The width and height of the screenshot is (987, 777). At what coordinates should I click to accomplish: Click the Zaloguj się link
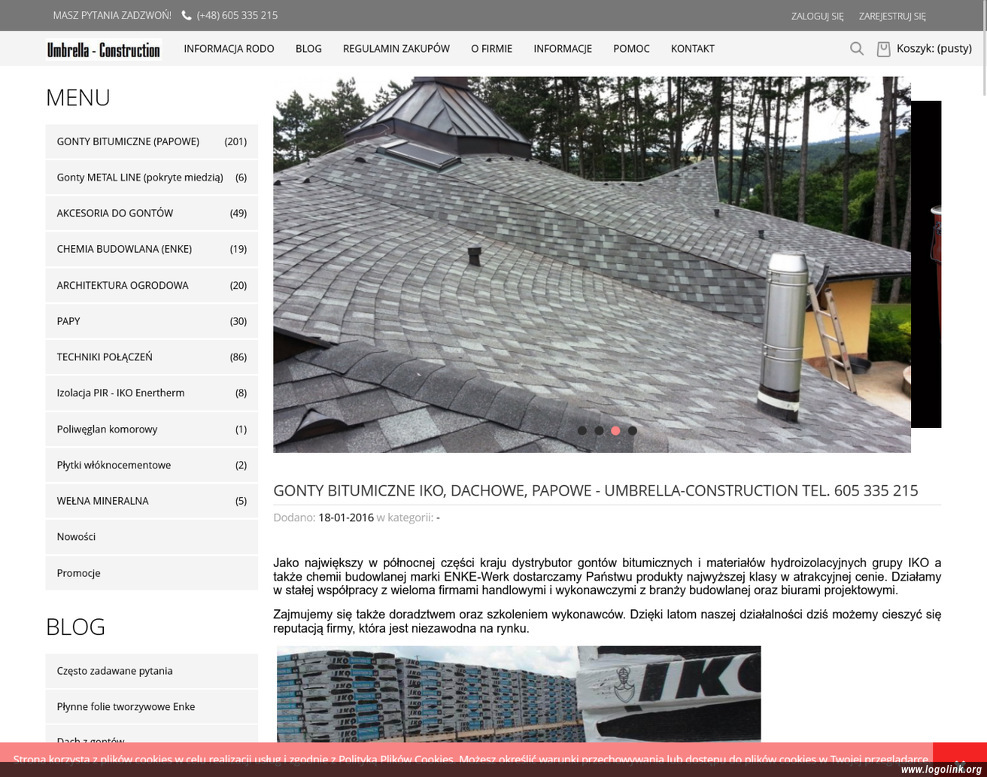pos(817,16)
